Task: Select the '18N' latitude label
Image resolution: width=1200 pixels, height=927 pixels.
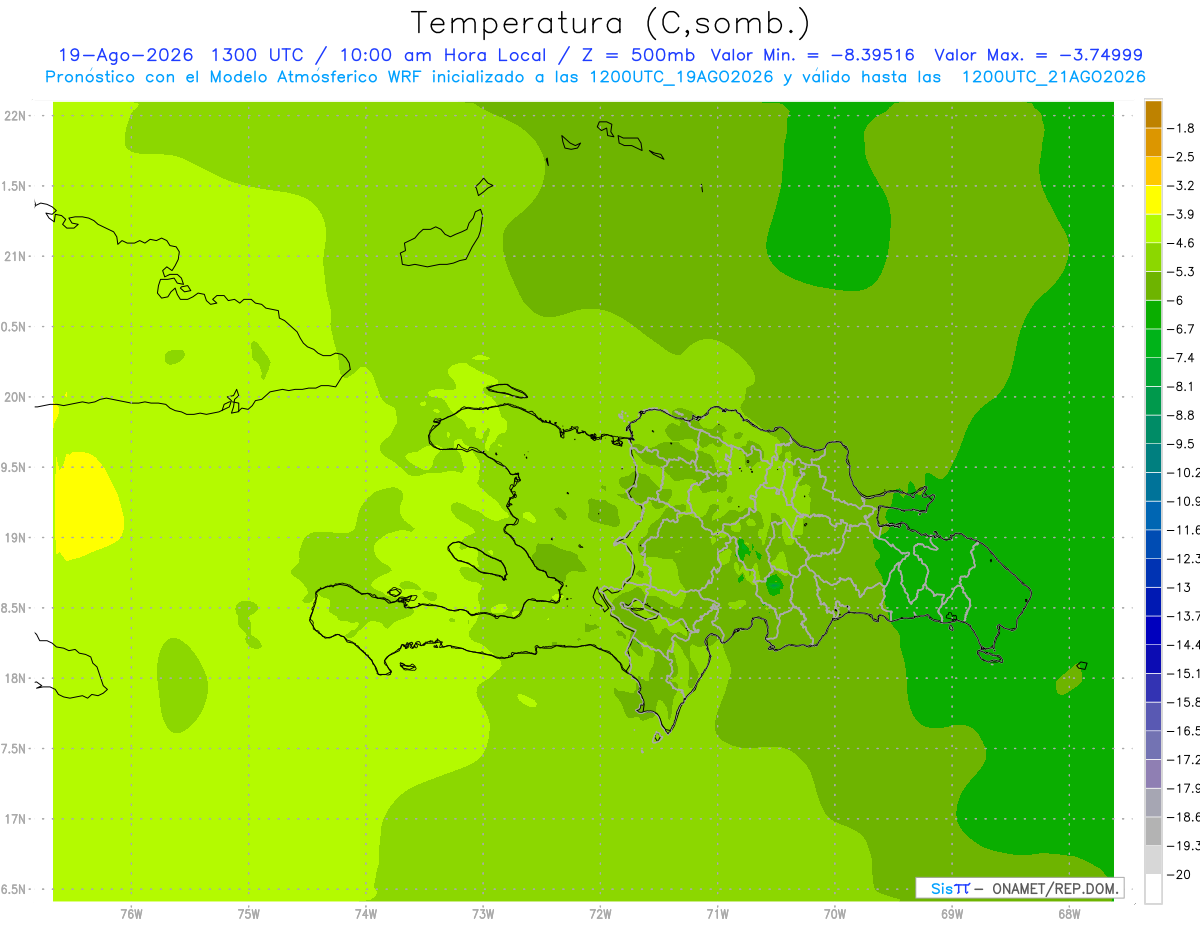Action: pyautogui.click(x=17, y=678)
